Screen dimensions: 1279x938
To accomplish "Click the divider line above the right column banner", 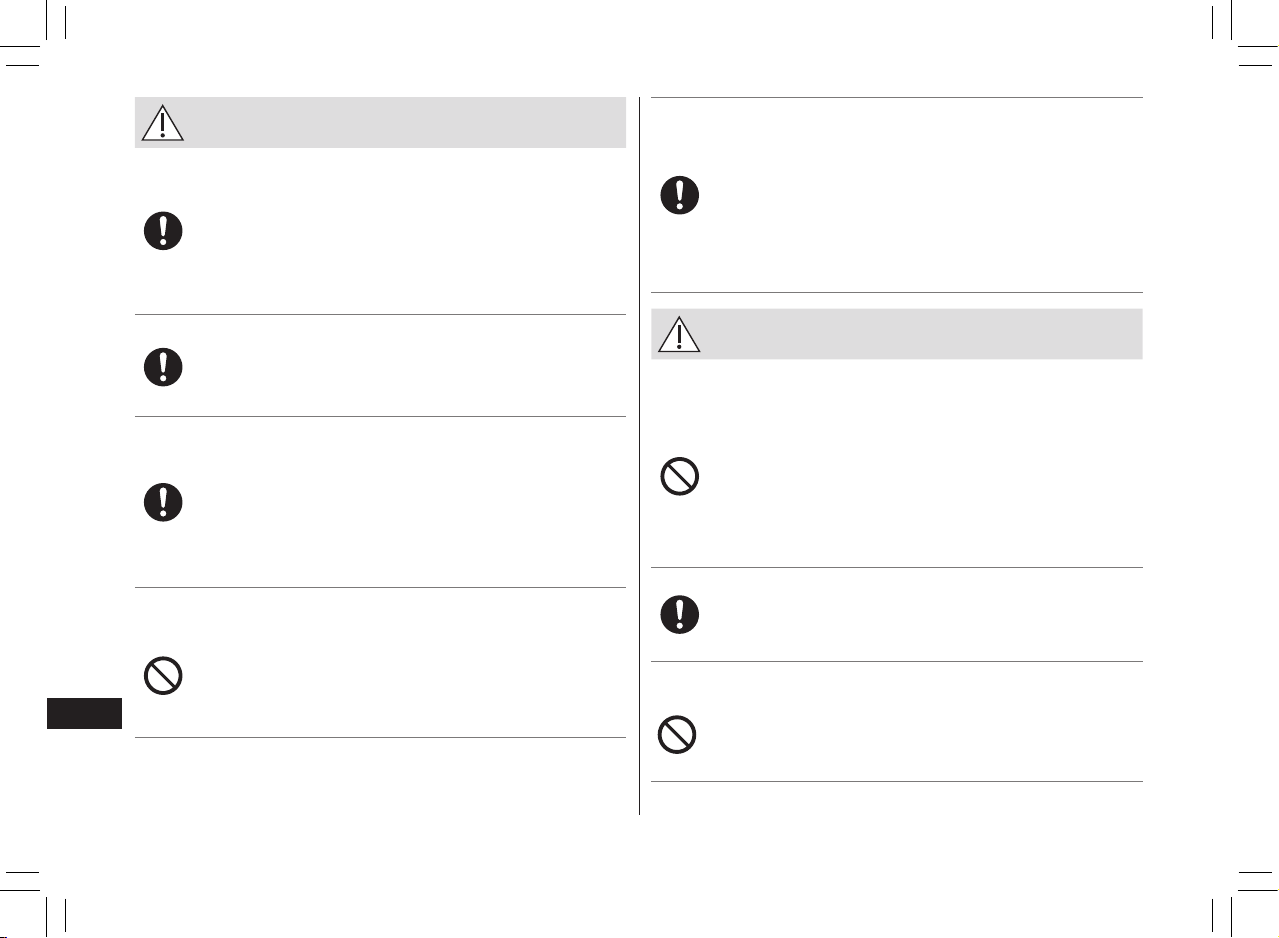I will pos(897,293).
